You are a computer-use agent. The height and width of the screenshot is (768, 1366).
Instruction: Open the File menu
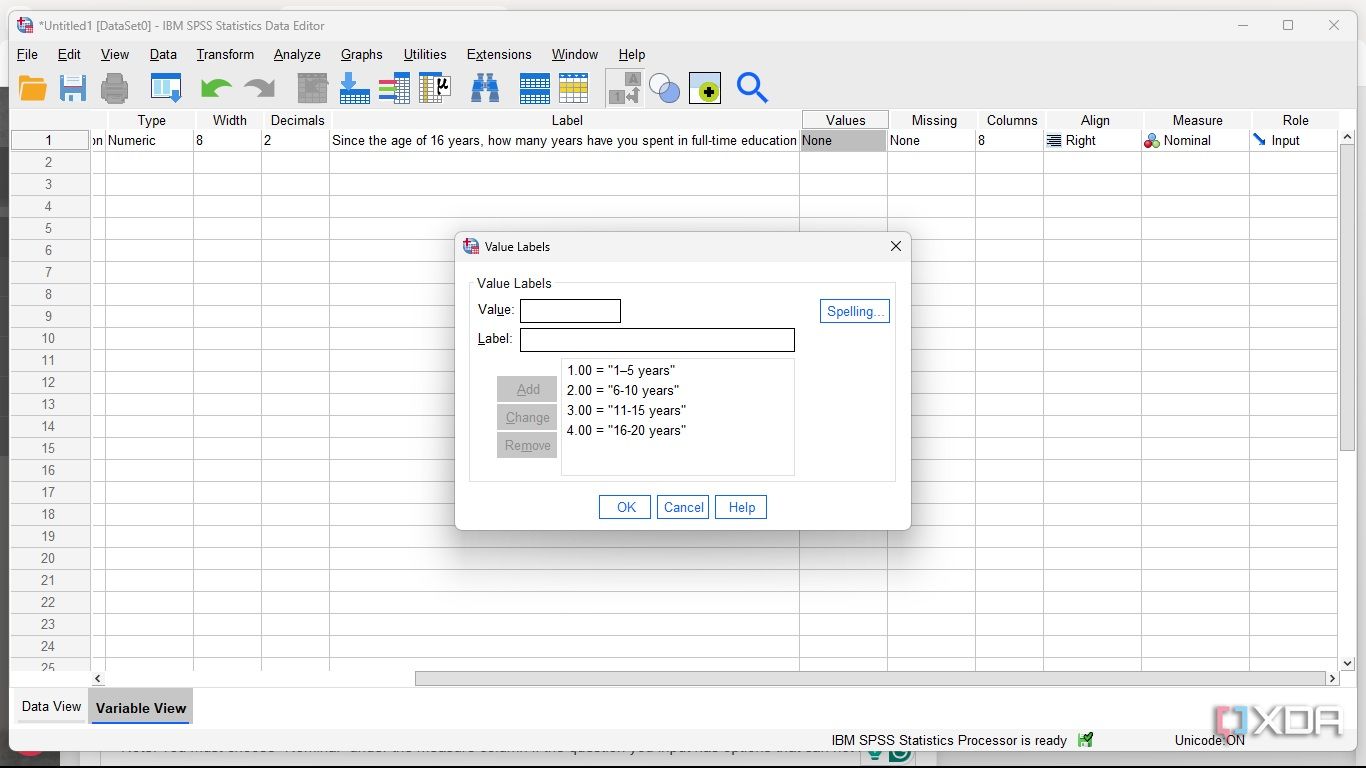pos(27,54)
